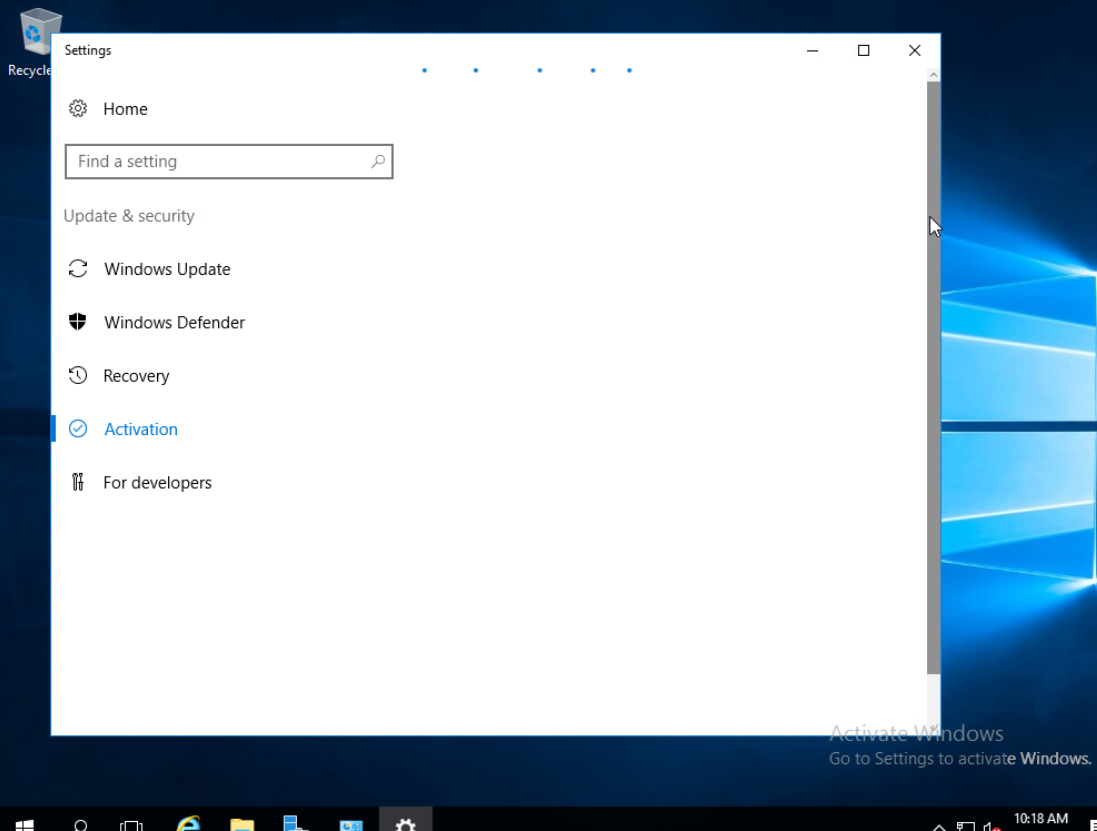Open the Windows Start menu
The width and height of the screenshot is (1097, 831).
[24, 824]
